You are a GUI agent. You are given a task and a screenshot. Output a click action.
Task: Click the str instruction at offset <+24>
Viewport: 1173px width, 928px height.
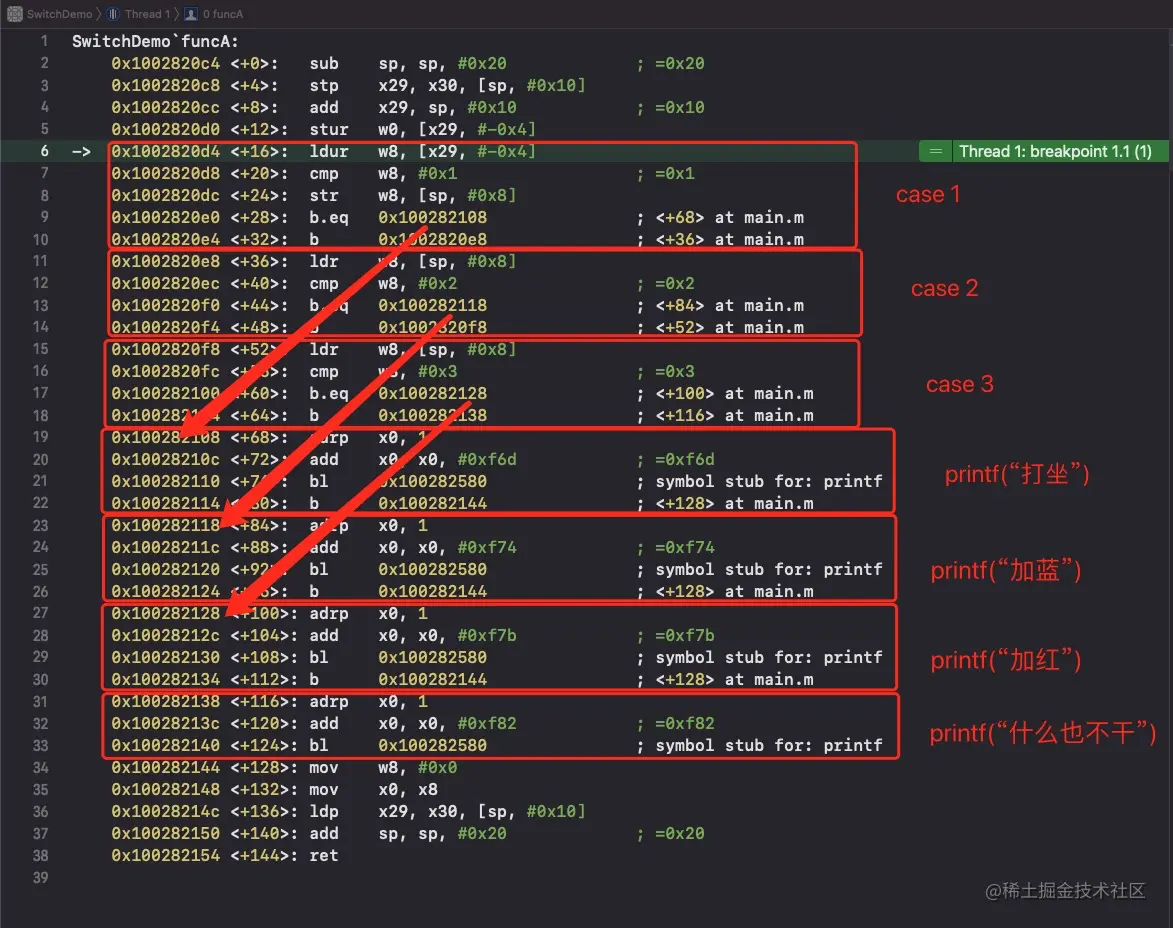pos(324,195)
